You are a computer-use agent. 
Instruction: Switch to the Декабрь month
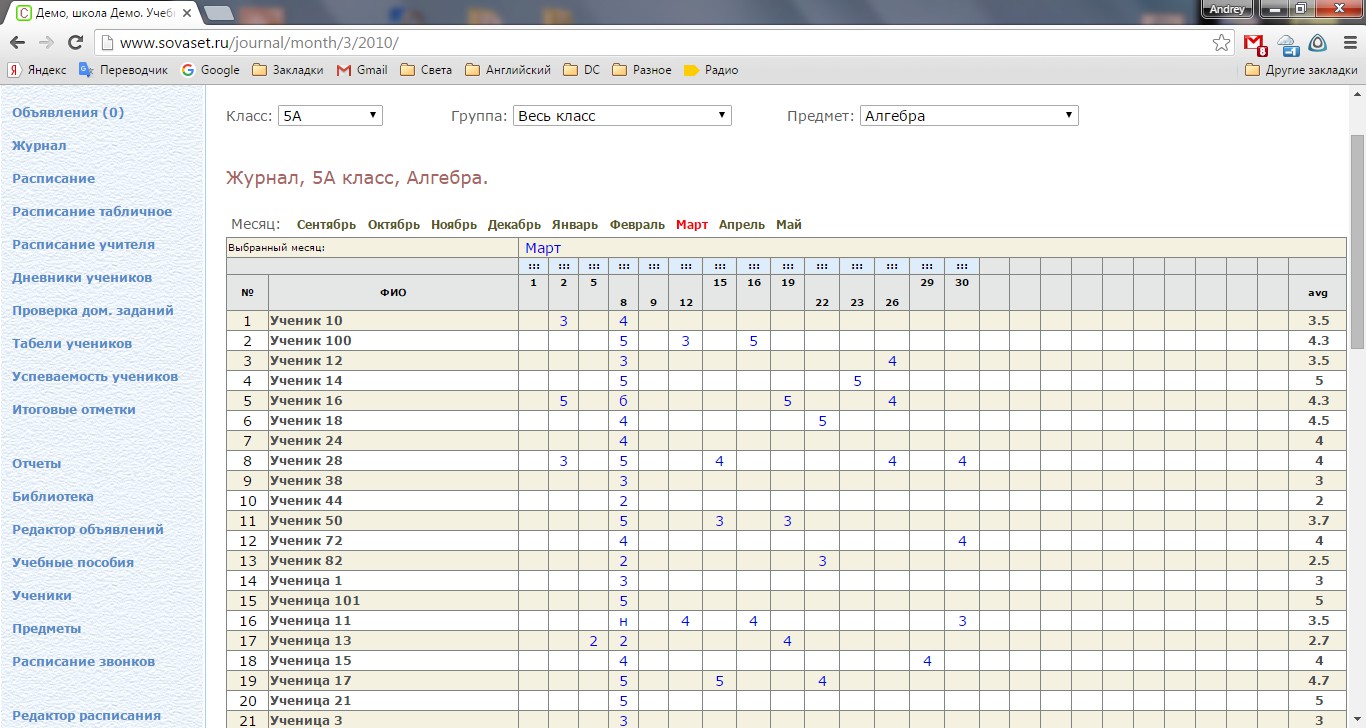(x=514, y=225)
